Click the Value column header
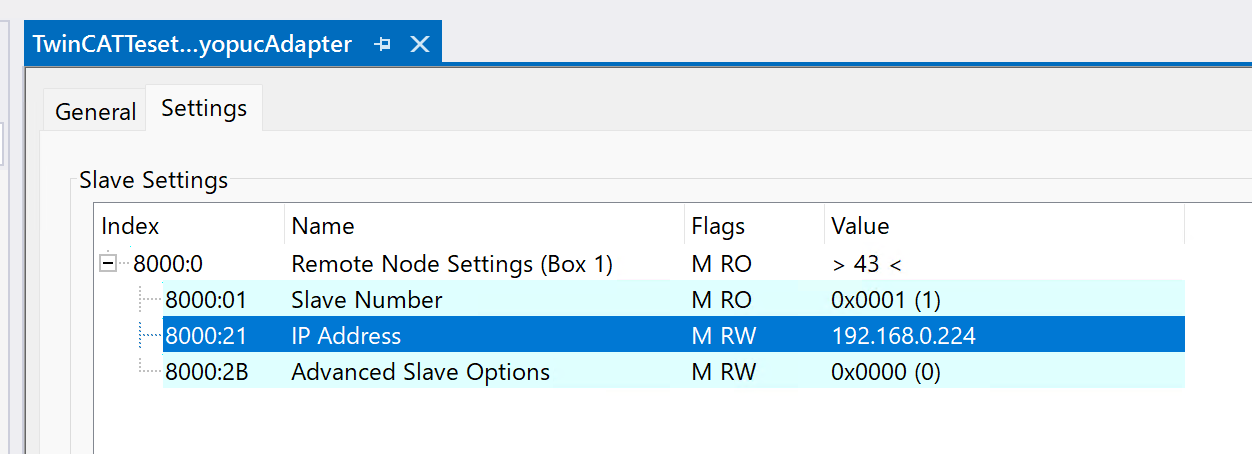 [x=860, y=227]
